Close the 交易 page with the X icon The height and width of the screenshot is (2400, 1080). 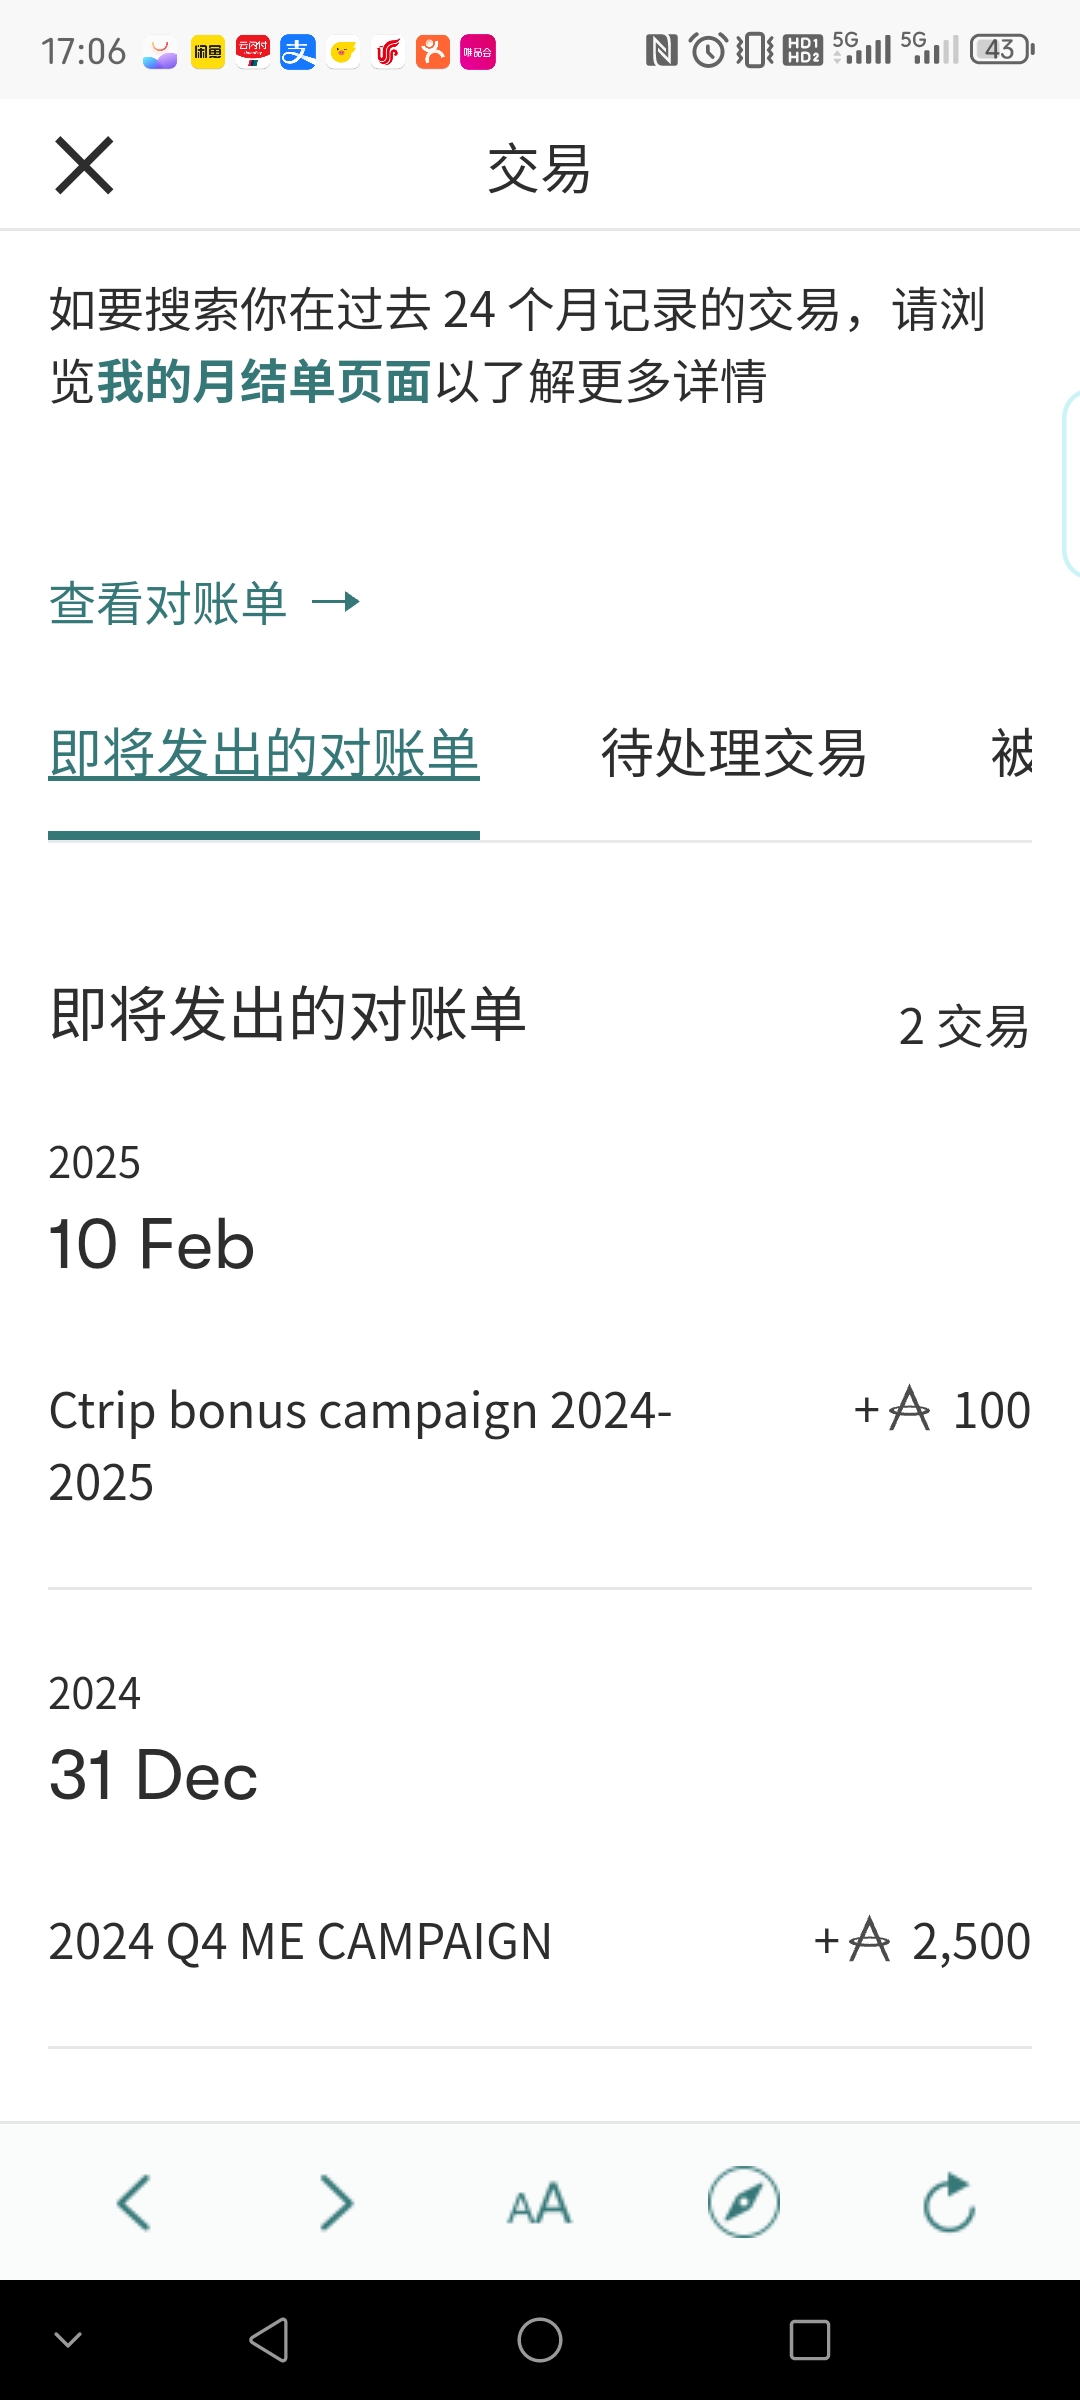(x=84, y=166)
